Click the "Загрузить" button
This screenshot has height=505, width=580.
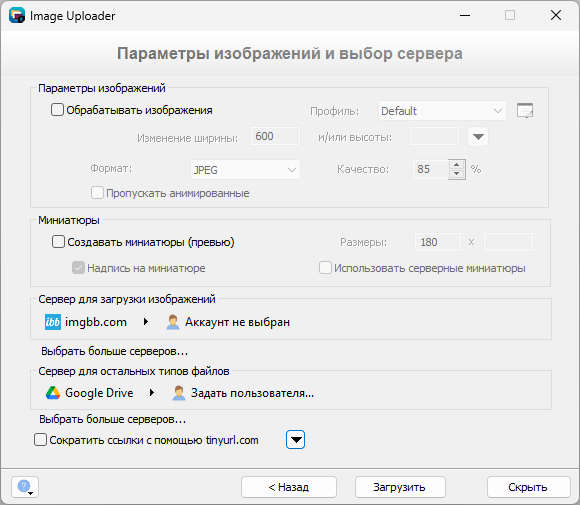[x=400, y=487]
